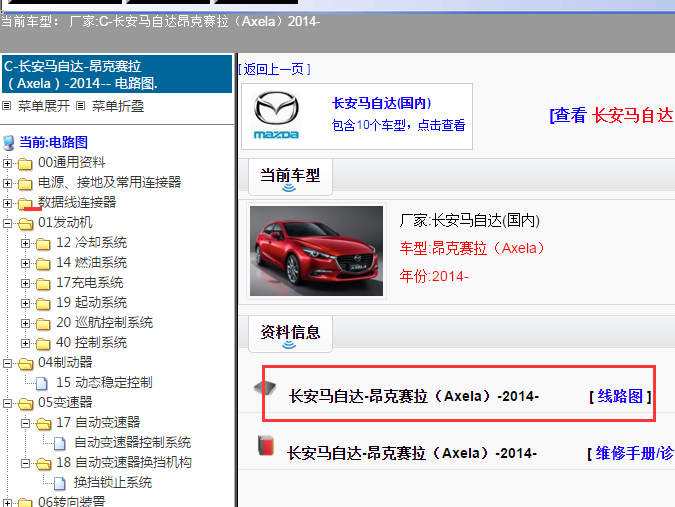Screen dimensions: 675x507
Task: Open 自动变速器控制系统 tree item
Action: tap(132, 442)
